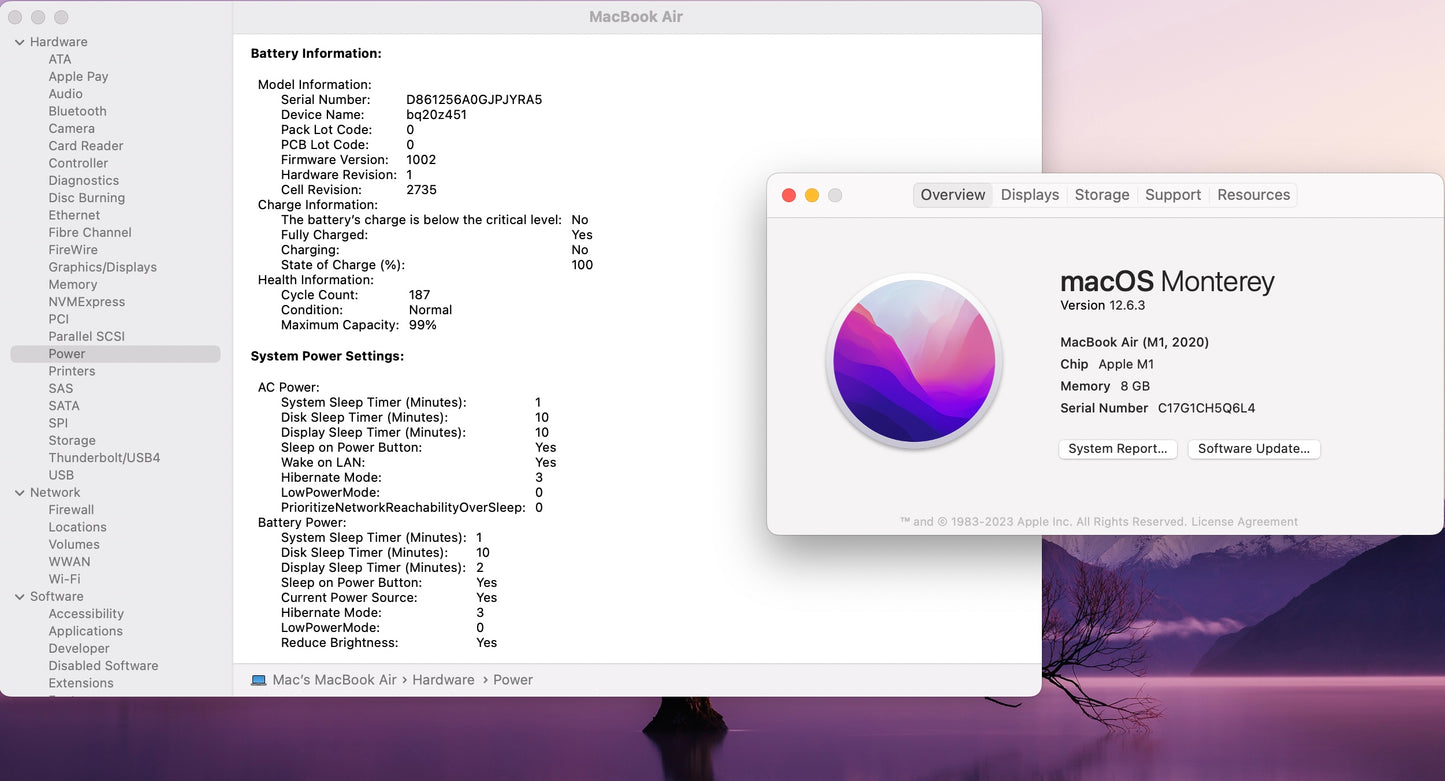Image resolution: width=1445 pixels, height=781 pixels.
Task: Select PCI in the sidebar
Action: click(59, 320)
